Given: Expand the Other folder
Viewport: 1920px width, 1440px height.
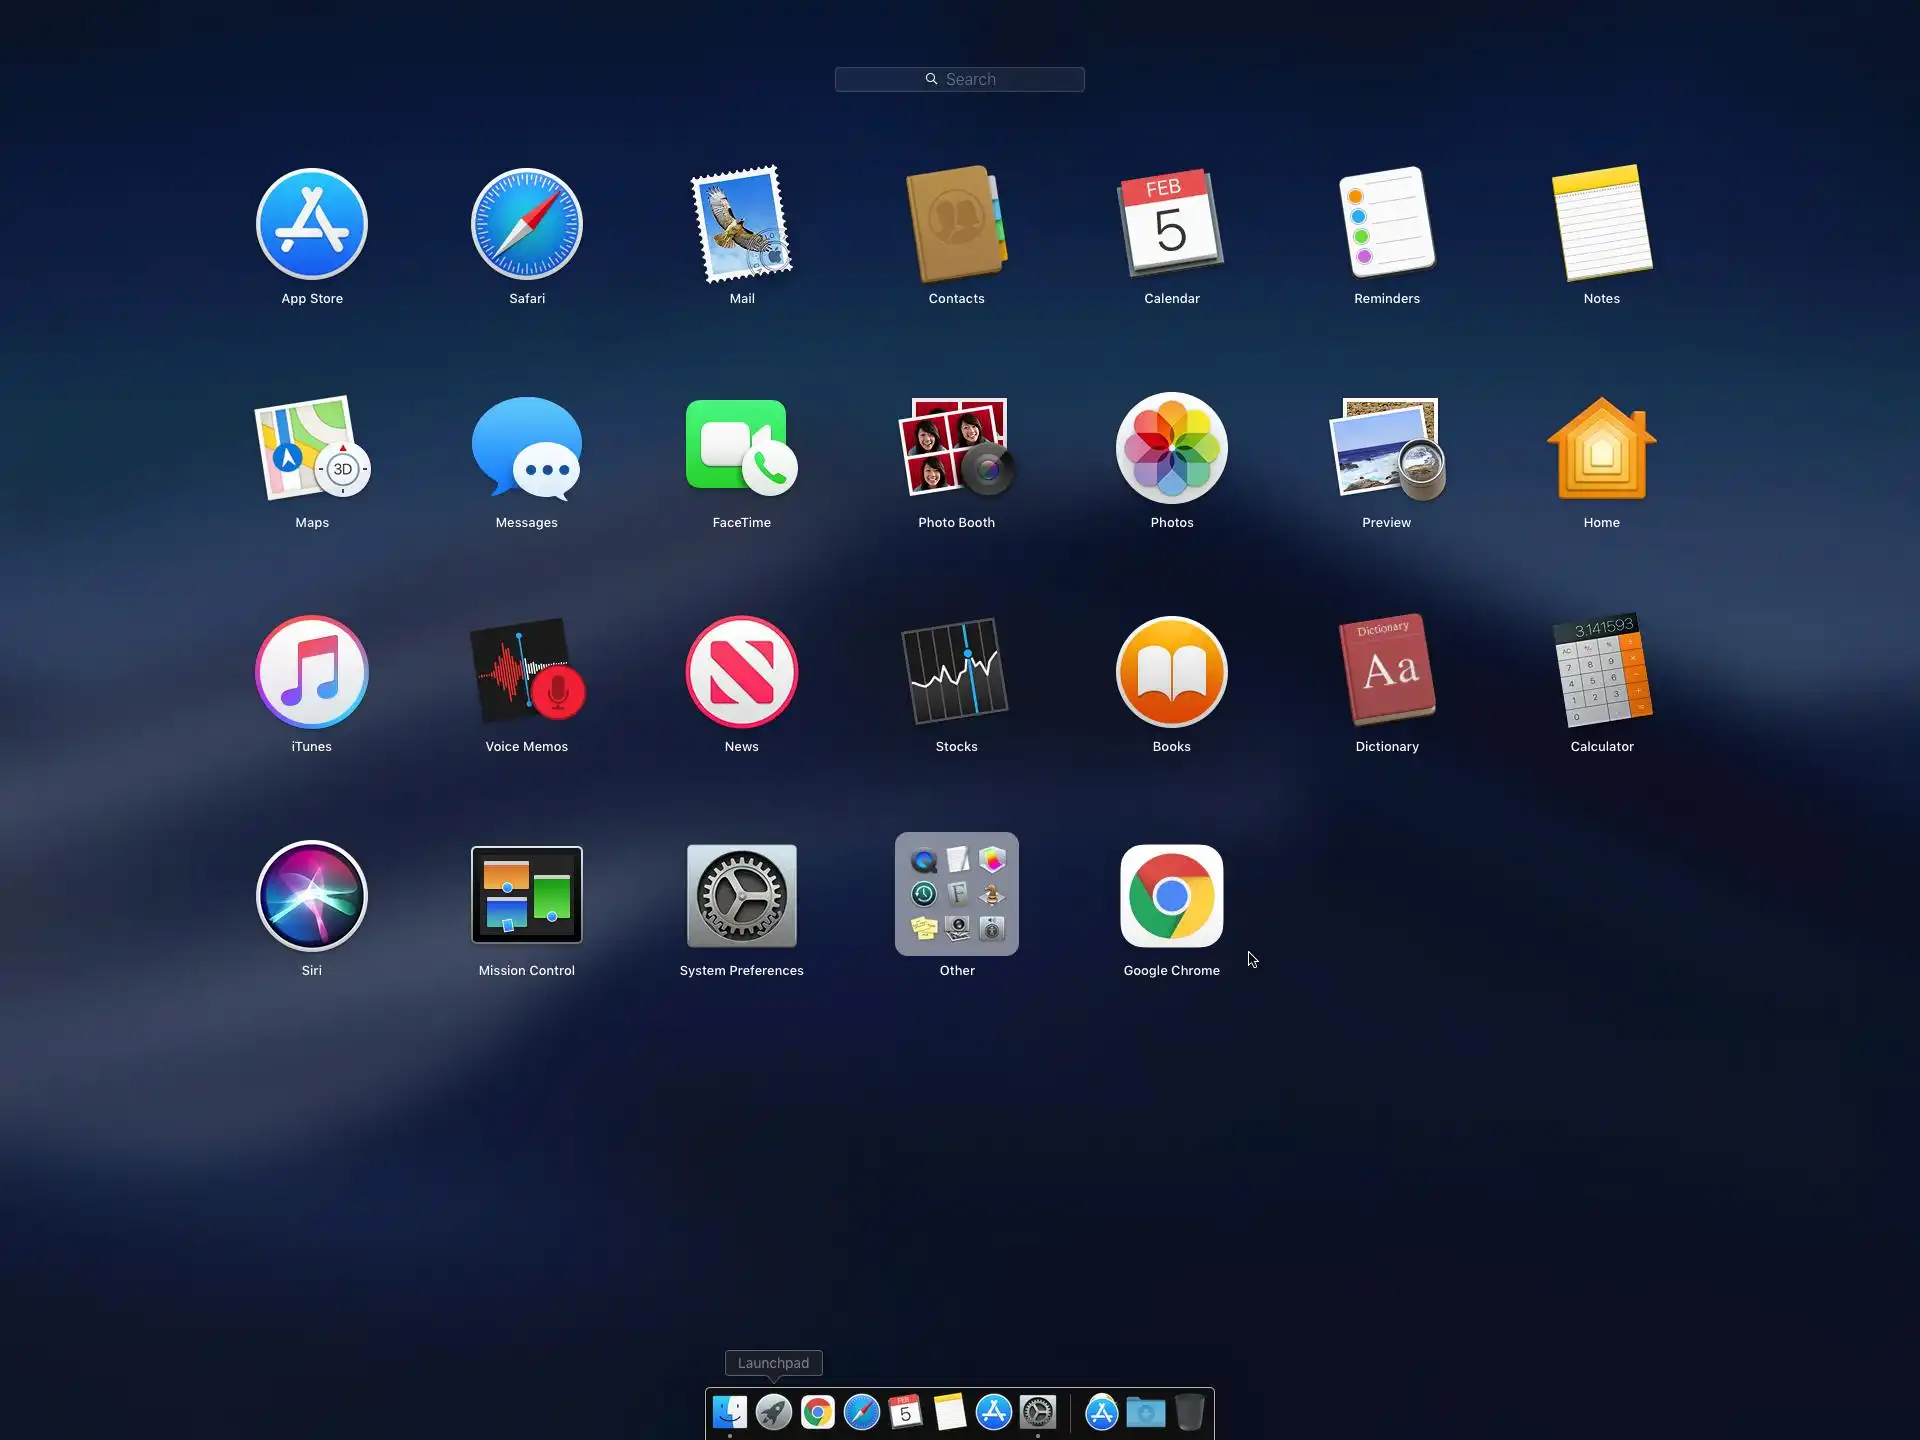Looking at the screenshot, I should 956,895.
